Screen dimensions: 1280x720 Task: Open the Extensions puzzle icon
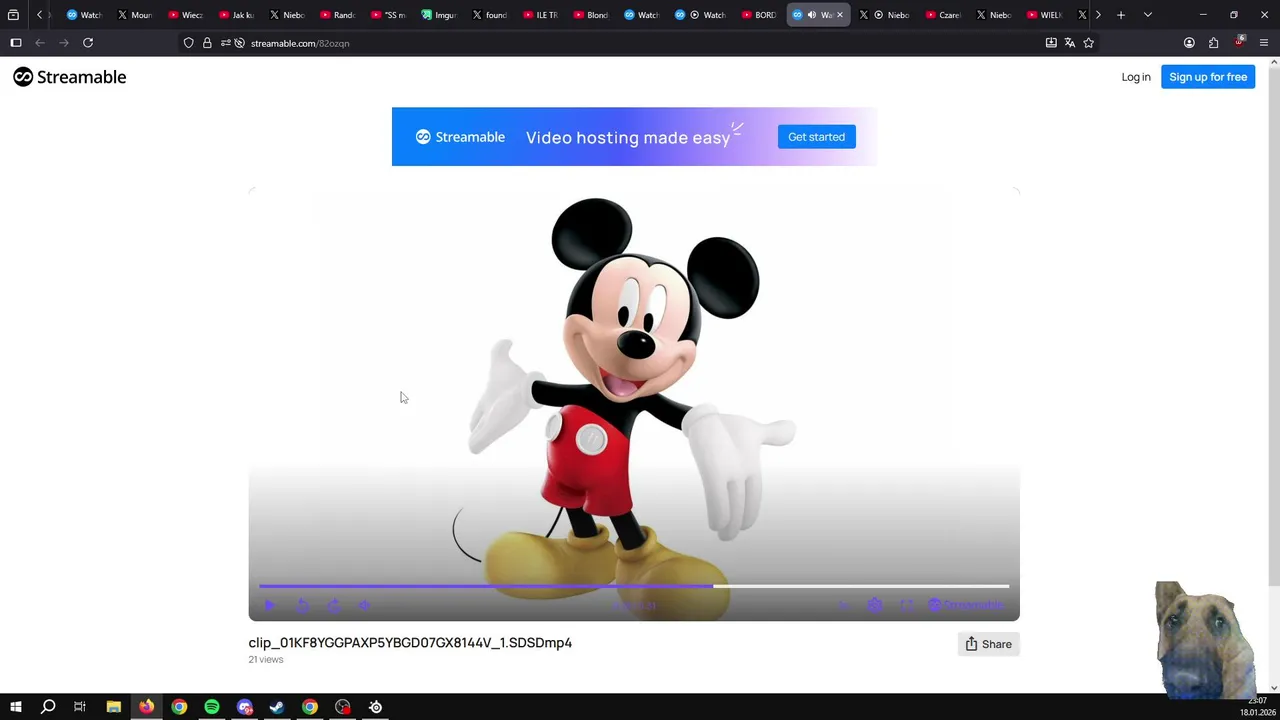coord(1214,43)
